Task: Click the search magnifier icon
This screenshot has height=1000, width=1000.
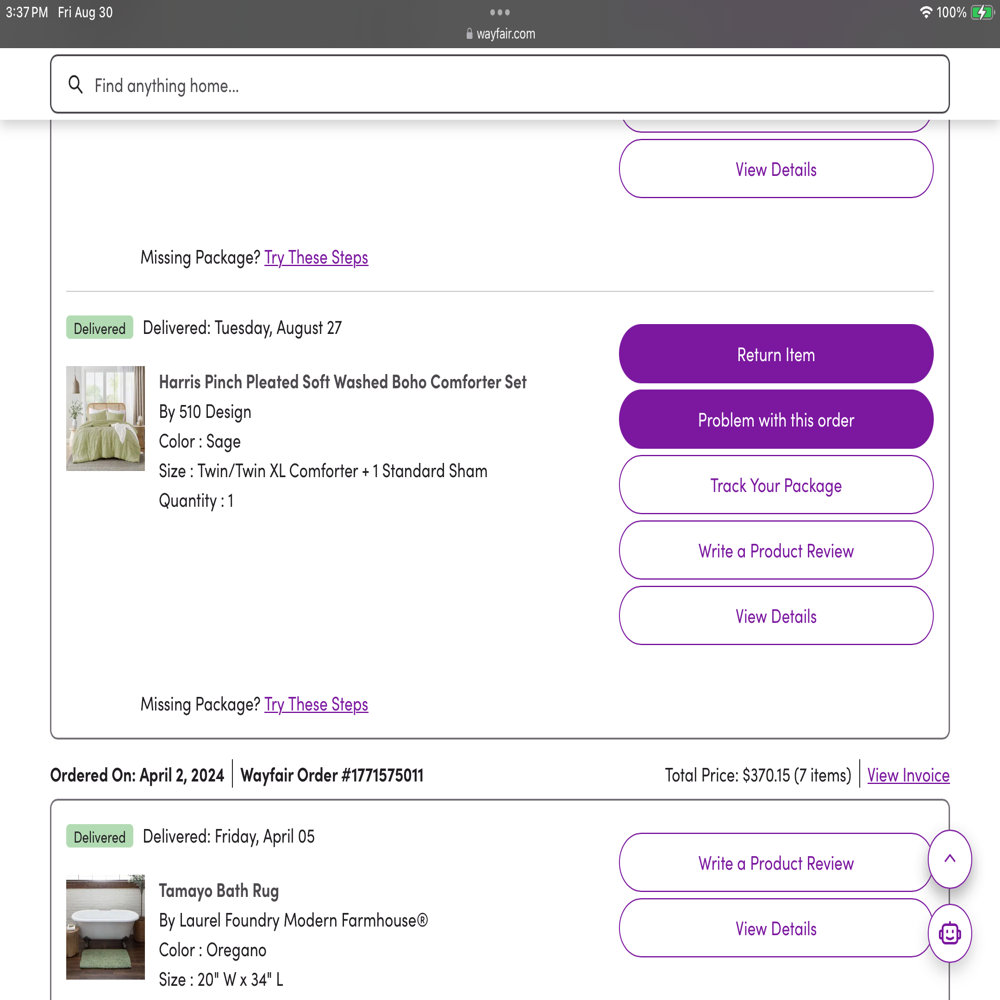Action: coord(75,84)
